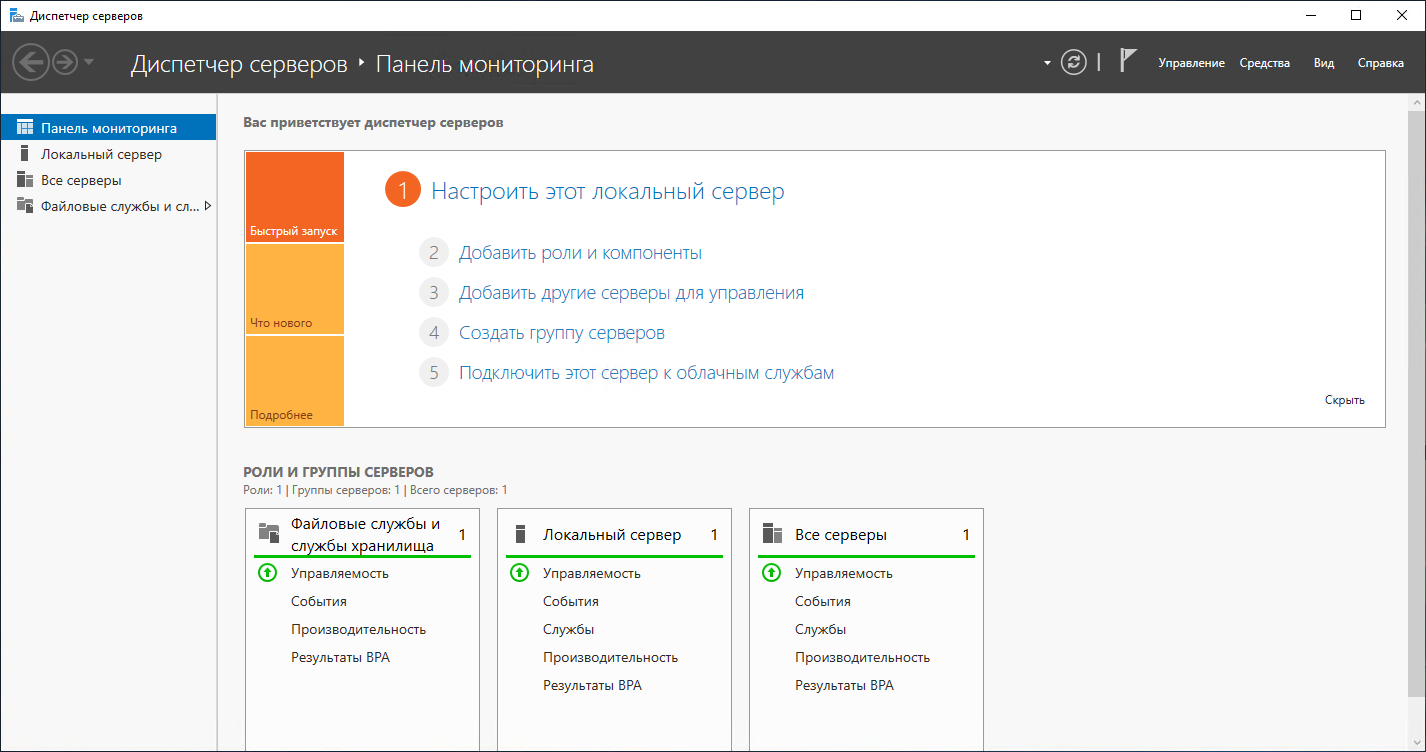Open the dropdown arrow left of refresh icon
Image resolution: width=1426 pixels, height=752 pixels.
(x=1047, y=63)
